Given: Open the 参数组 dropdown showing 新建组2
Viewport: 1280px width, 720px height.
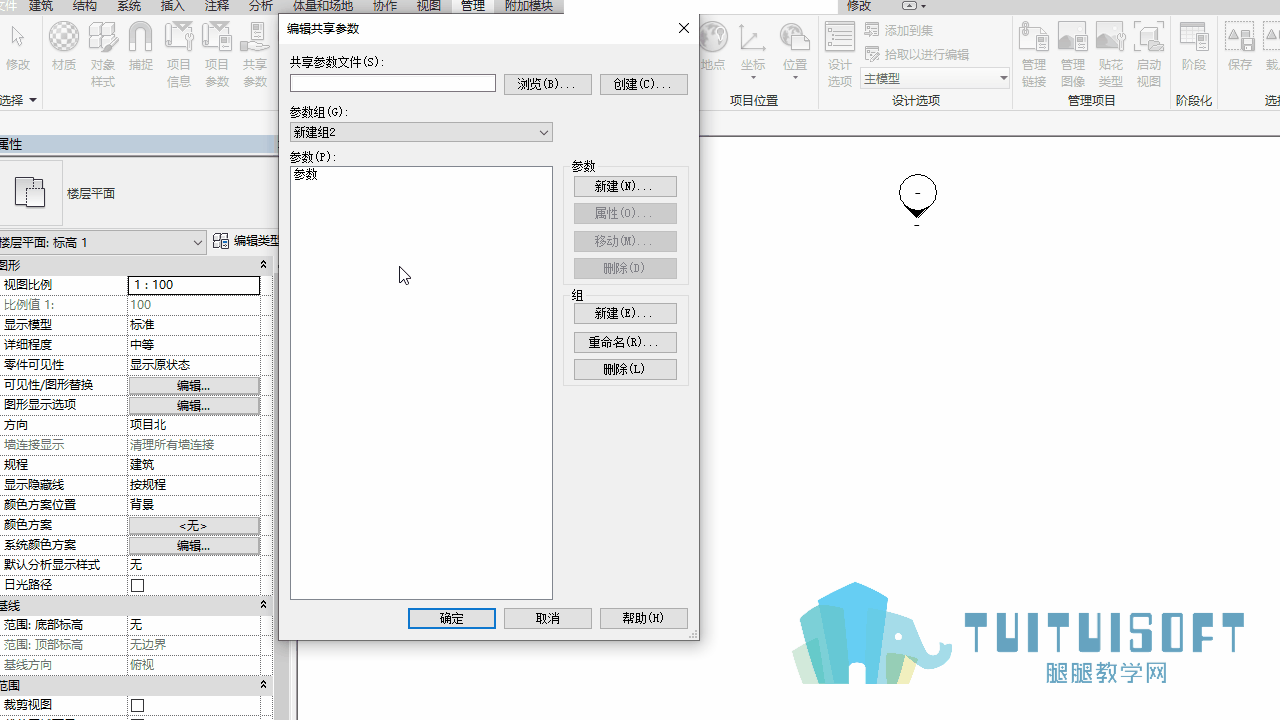Looking at the screenshot, I should (x=421, y=132).
